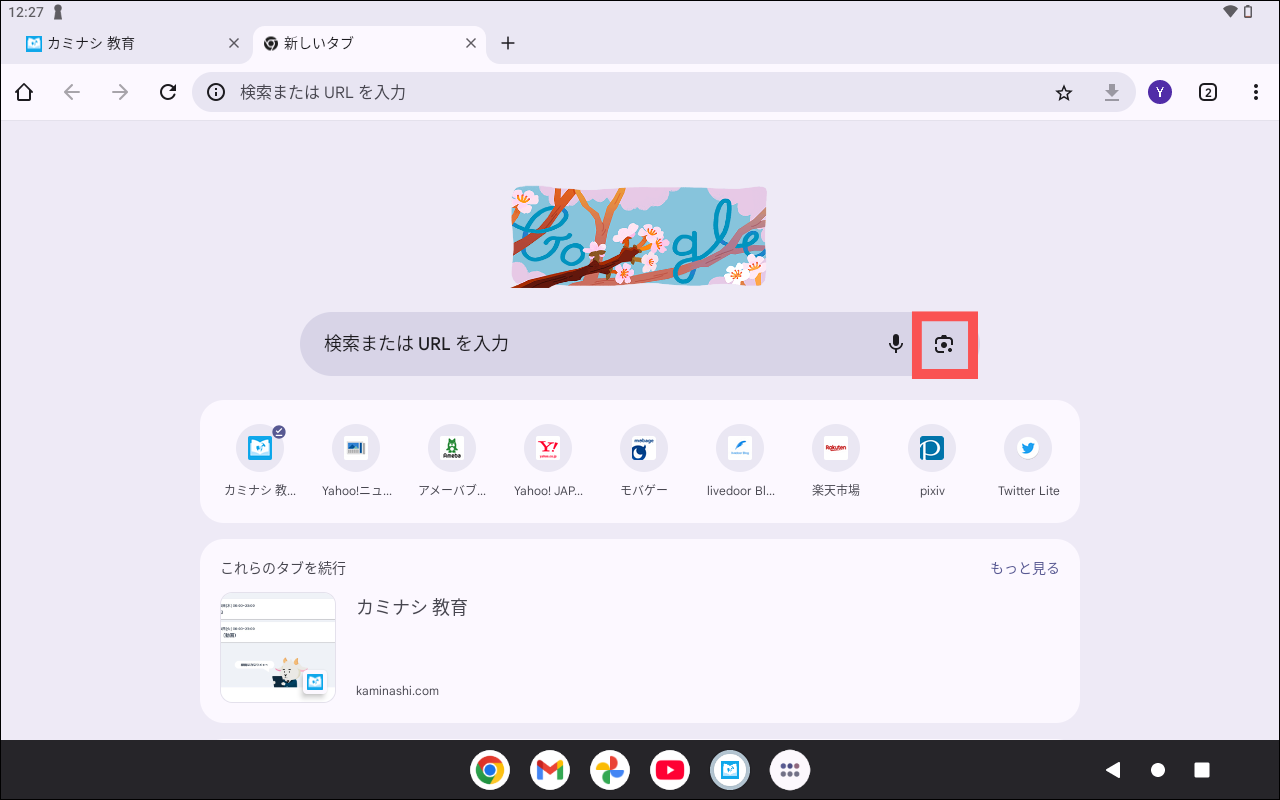Viewport: 1280px width, 800px height.
Task: Close the 新しいタブ tab
Action: [471, 44]
